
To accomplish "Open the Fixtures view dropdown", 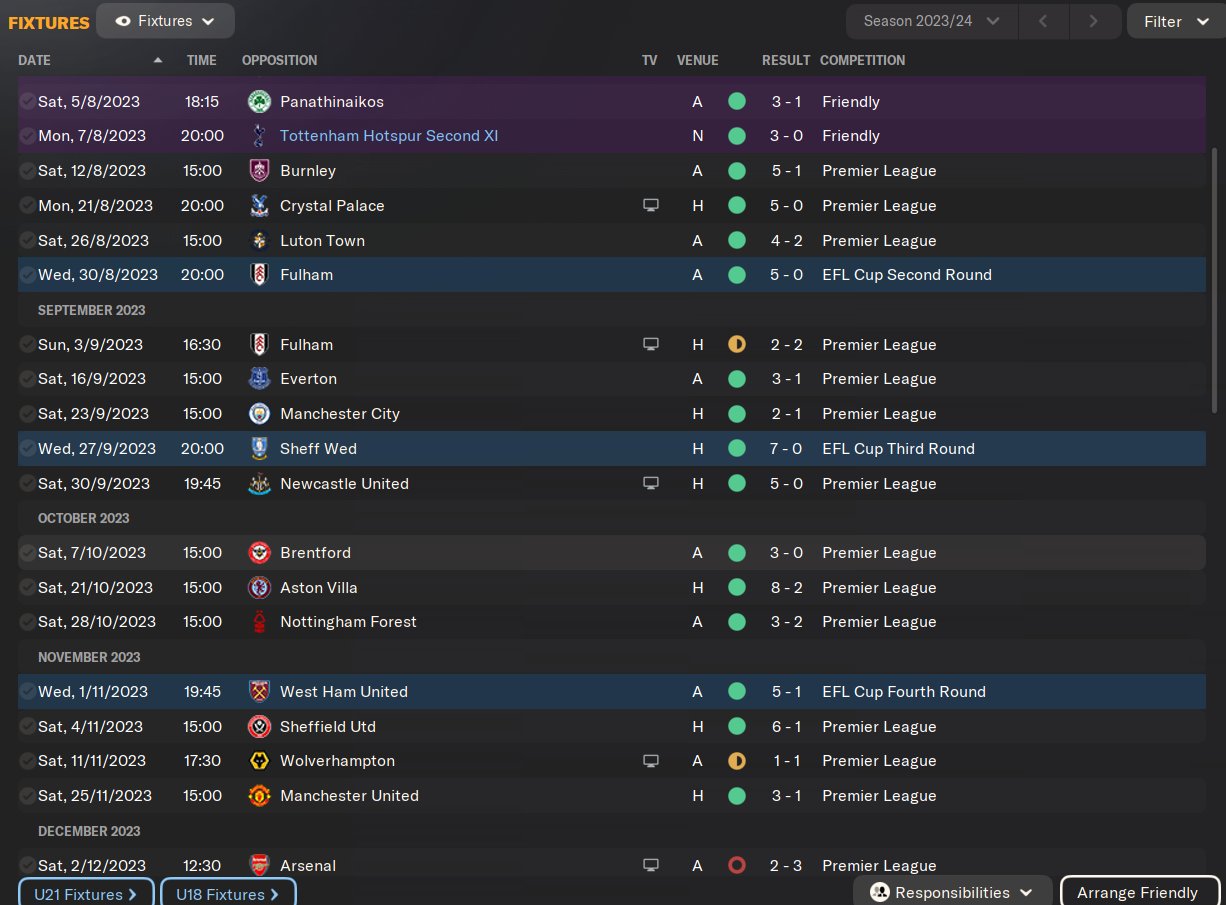I will (x=165, y=21).
